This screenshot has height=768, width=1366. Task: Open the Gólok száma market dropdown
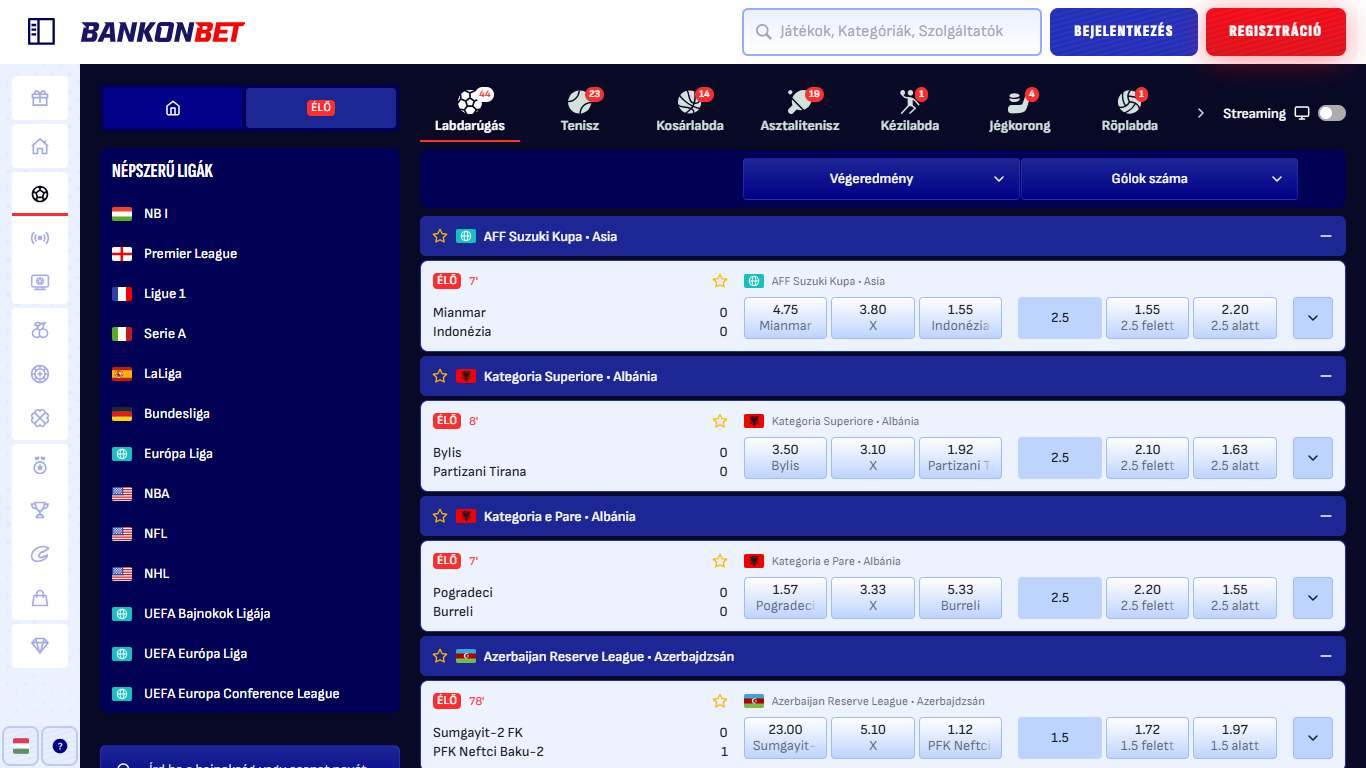click(1159, 179)
